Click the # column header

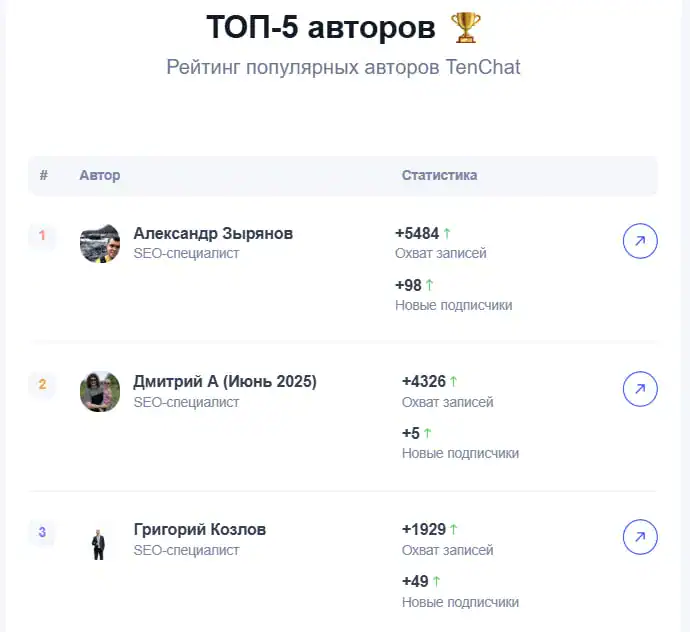pyautogui.click(x=44, y=175)
